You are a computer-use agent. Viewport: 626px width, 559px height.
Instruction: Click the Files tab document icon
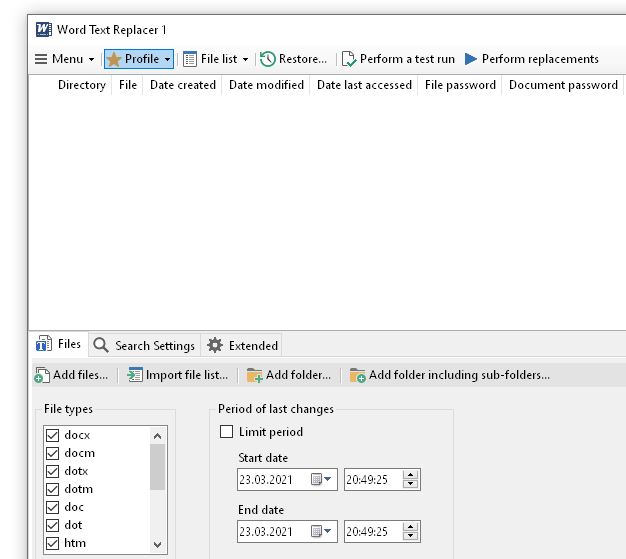[44, 344]
